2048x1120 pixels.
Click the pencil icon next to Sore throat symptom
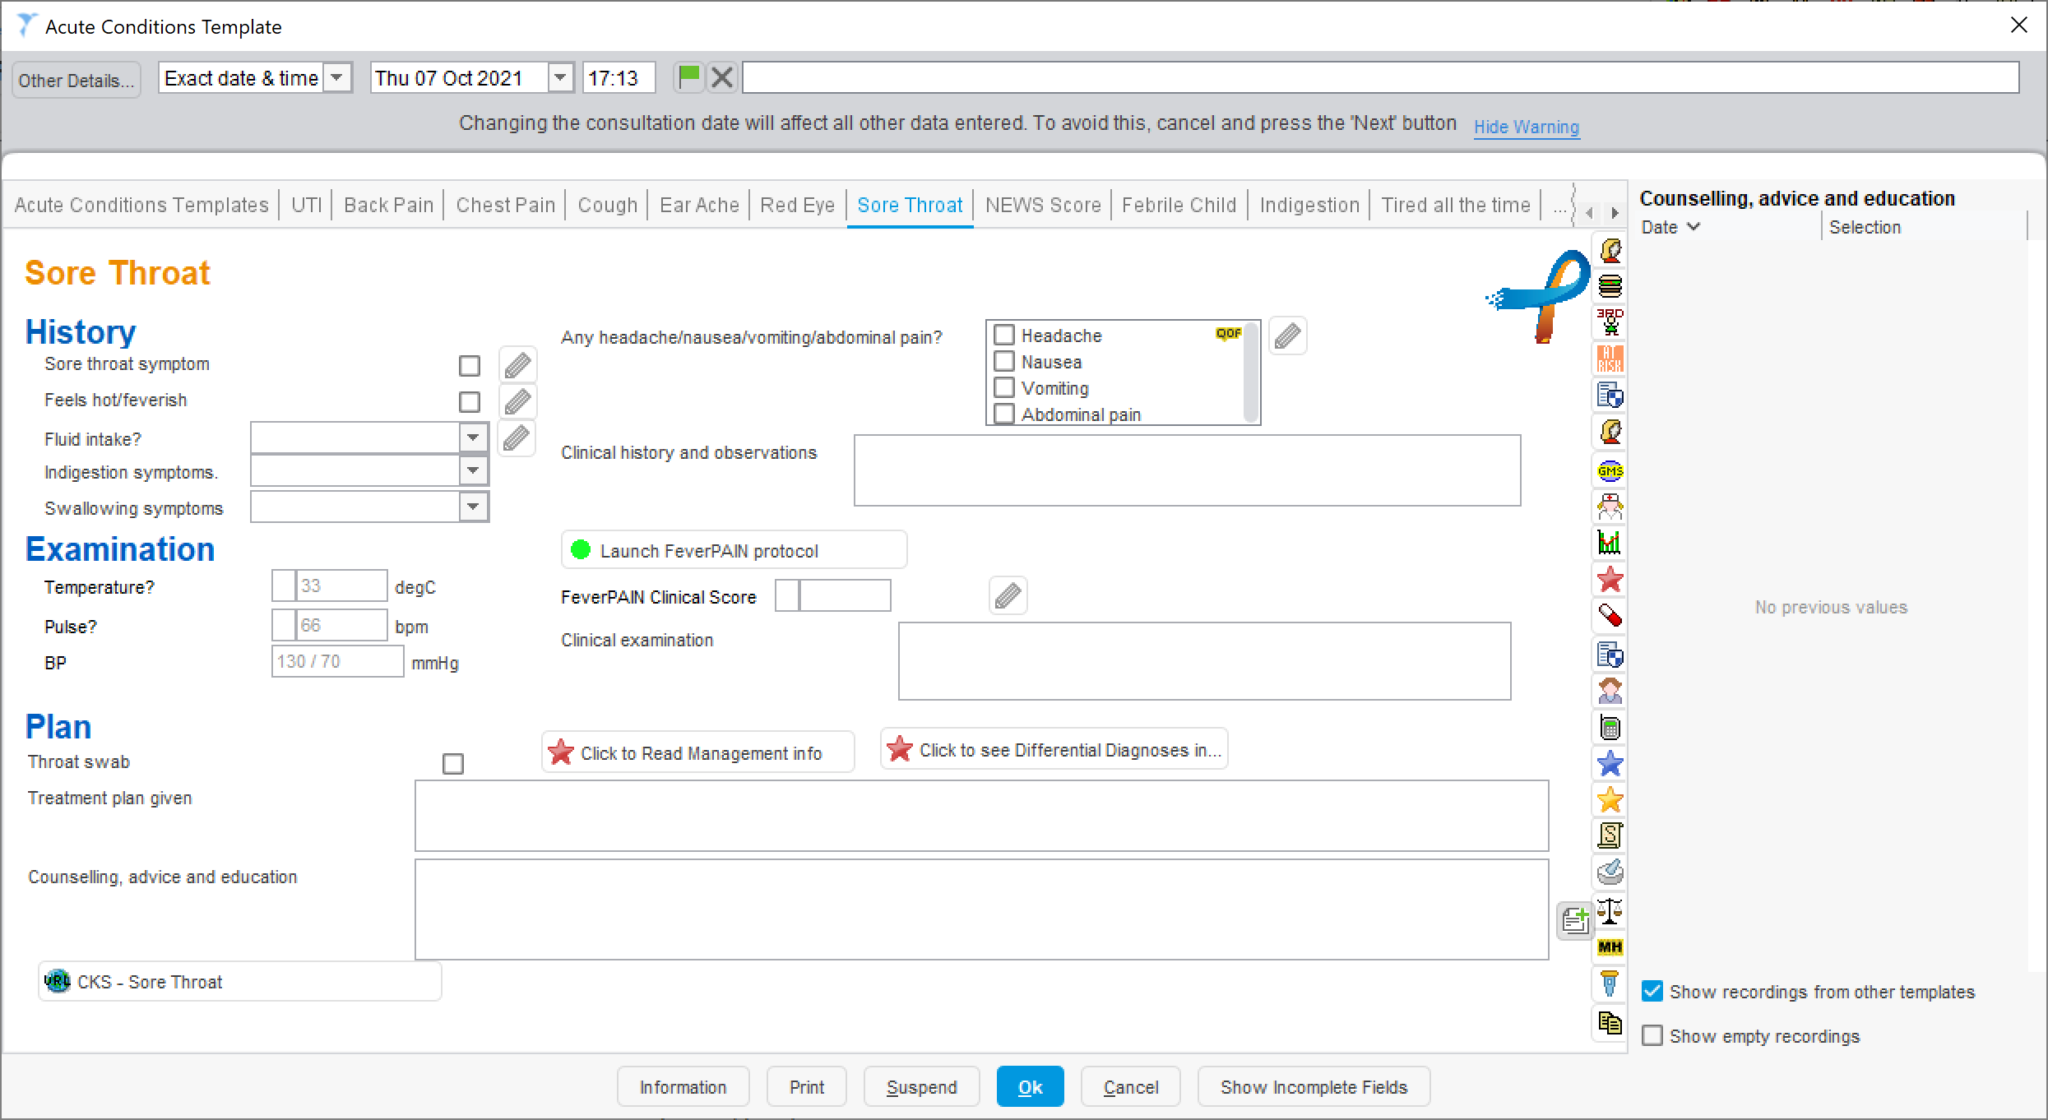(517, 365)
